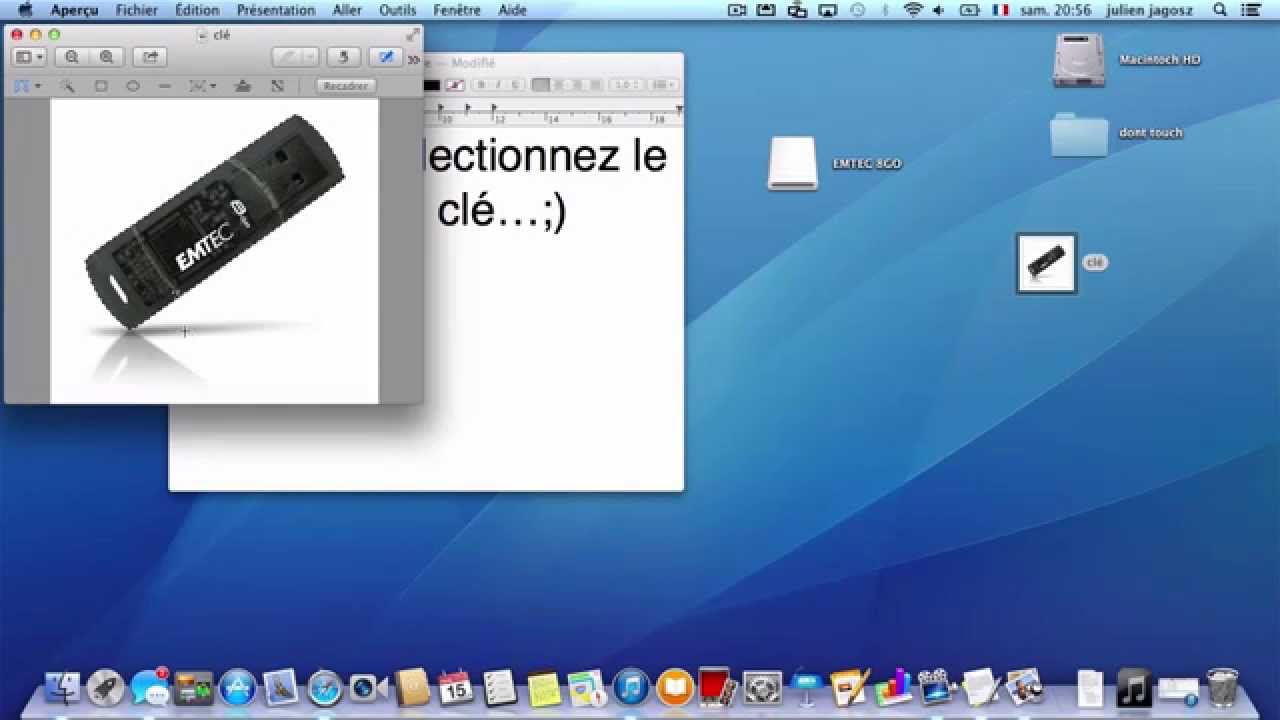Image resolution: width=1280 pixels, height=720 pixels.
Task: Click the Recadrer button
Action: (346, 86)
